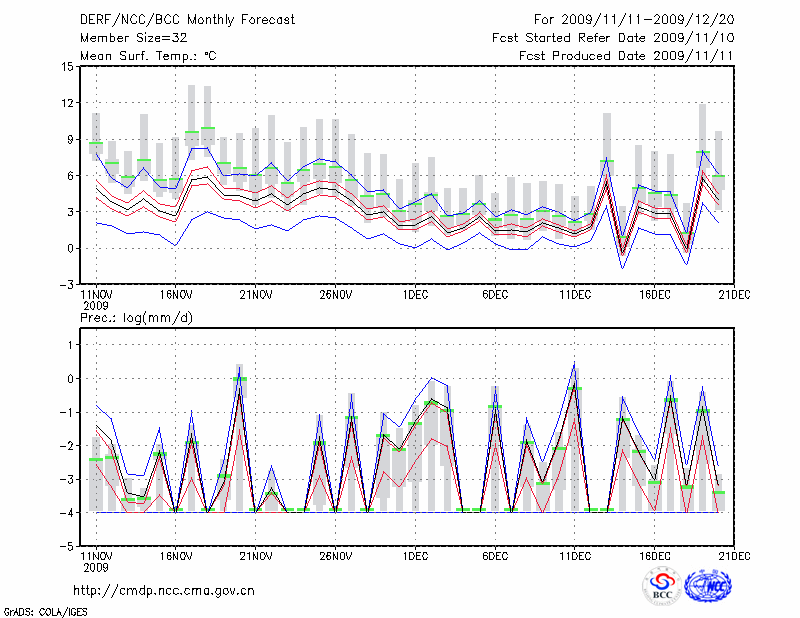Select 26NOV date label under precipitation chart
Image resolution: width=800 pixels, height=618 pixels.
335,555
